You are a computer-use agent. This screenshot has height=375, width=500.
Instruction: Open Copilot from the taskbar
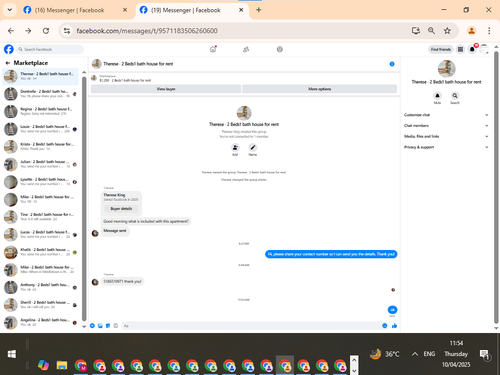[x=43, y=365]
